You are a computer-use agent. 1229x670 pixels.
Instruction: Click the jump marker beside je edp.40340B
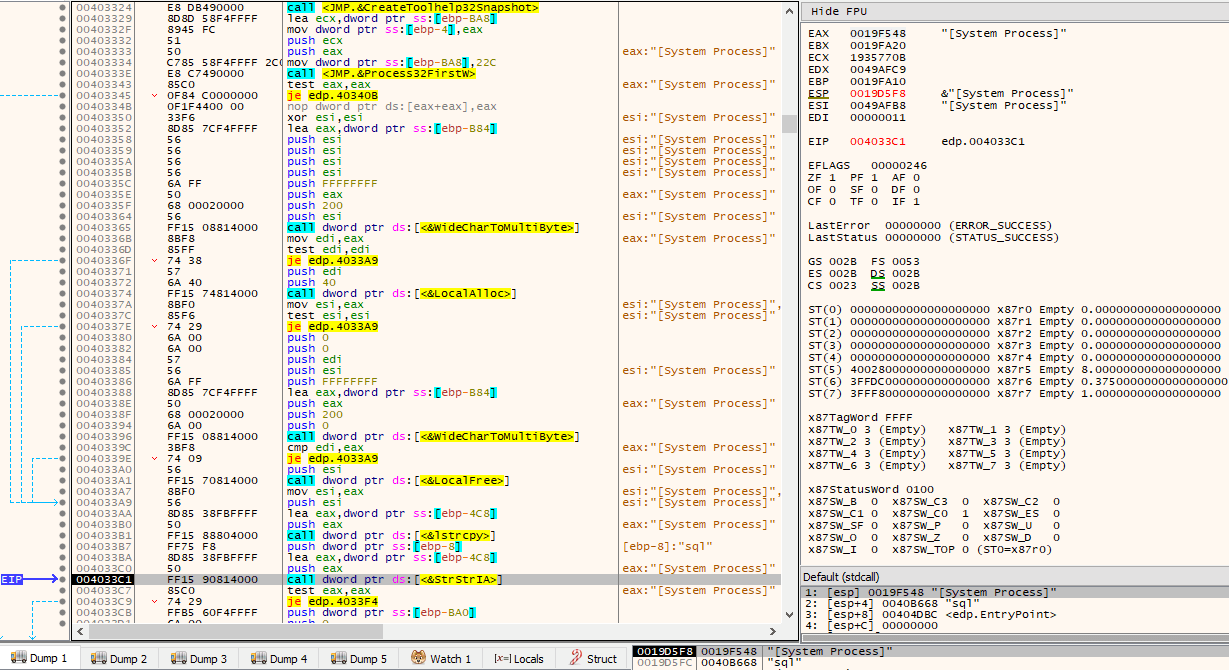click(x=154, y=96)
